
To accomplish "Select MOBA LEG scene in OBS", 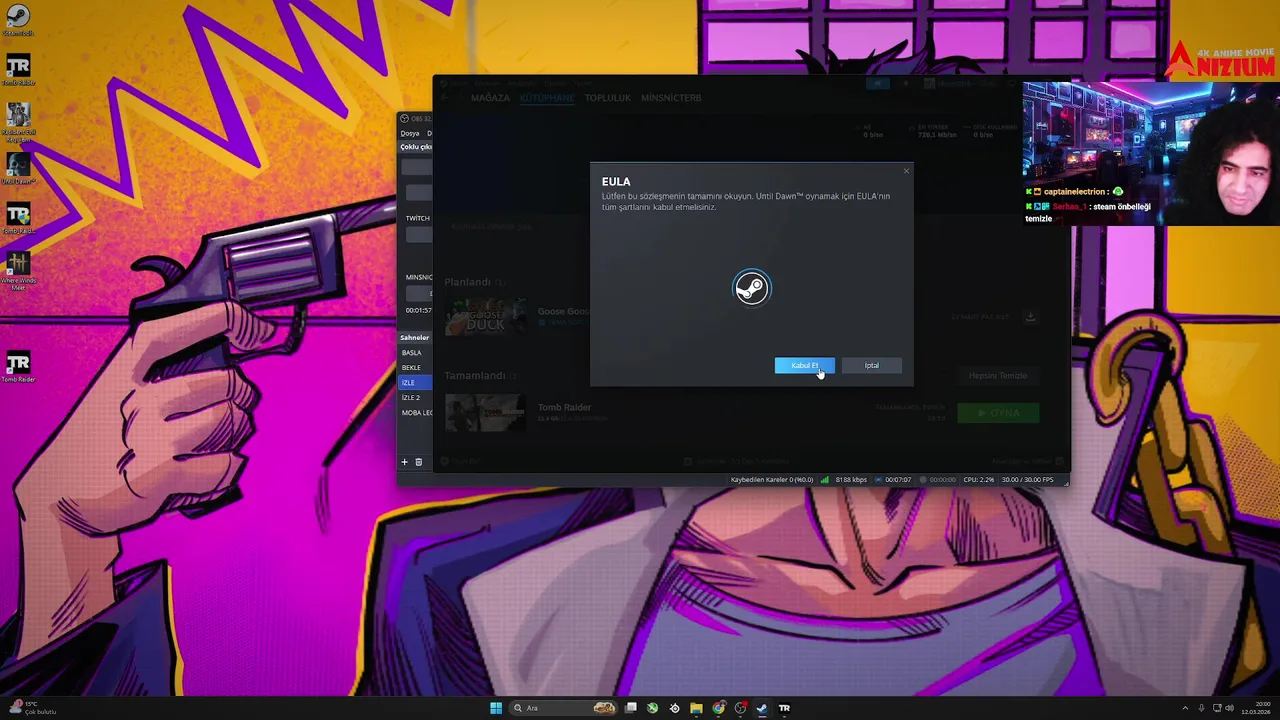I will pyautogui.click(x=416, y=413).
